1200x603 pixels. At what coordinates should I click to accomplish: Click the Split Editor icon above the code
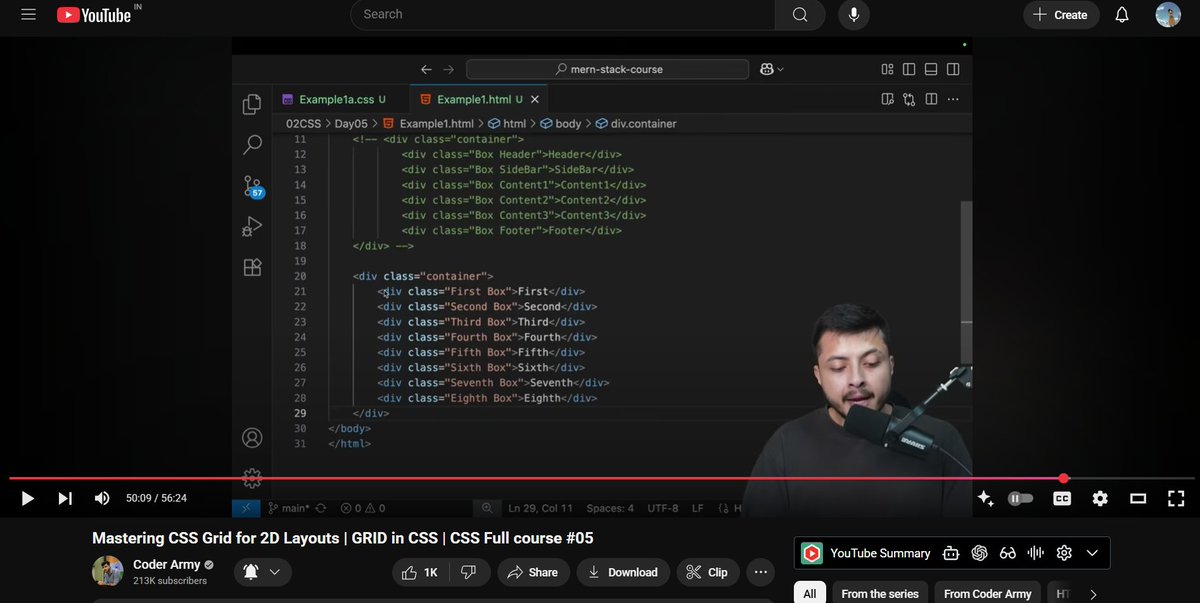(x=931, y=99)
